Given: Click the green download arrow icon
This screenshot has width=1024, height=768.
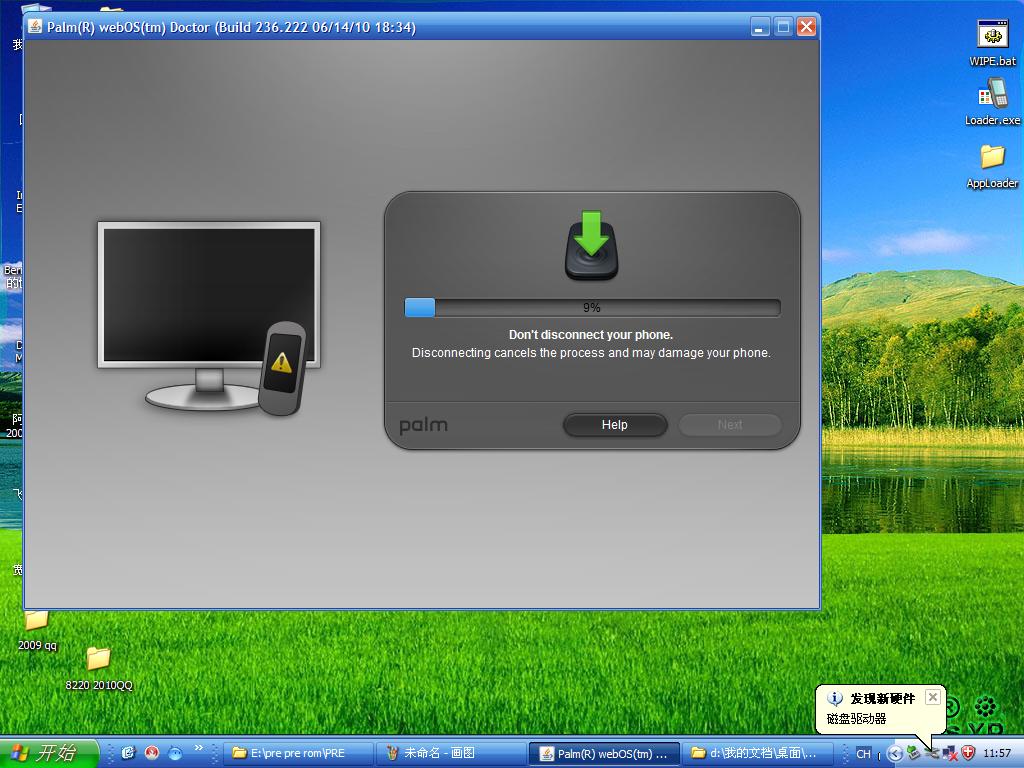Looking at the screenshot, I should pos(591,246).
